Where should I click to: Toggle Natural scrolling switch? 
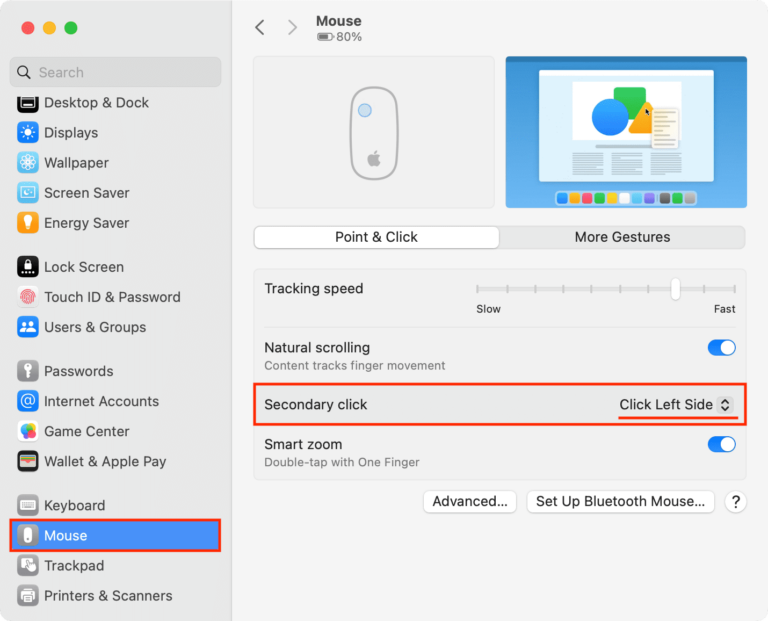(721, 348)
